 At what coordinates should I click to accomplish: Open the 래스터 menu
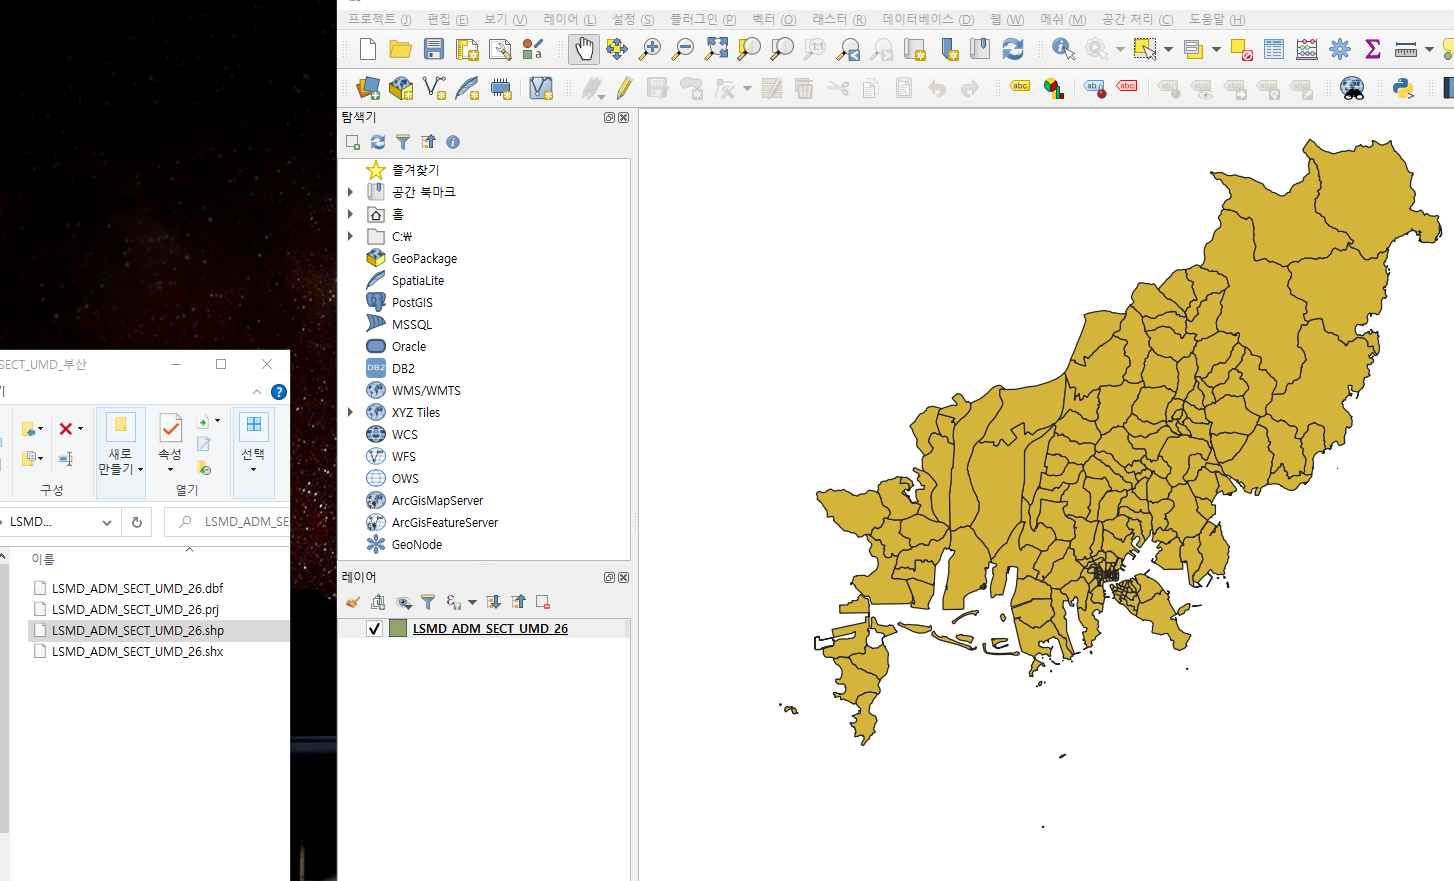839,19
